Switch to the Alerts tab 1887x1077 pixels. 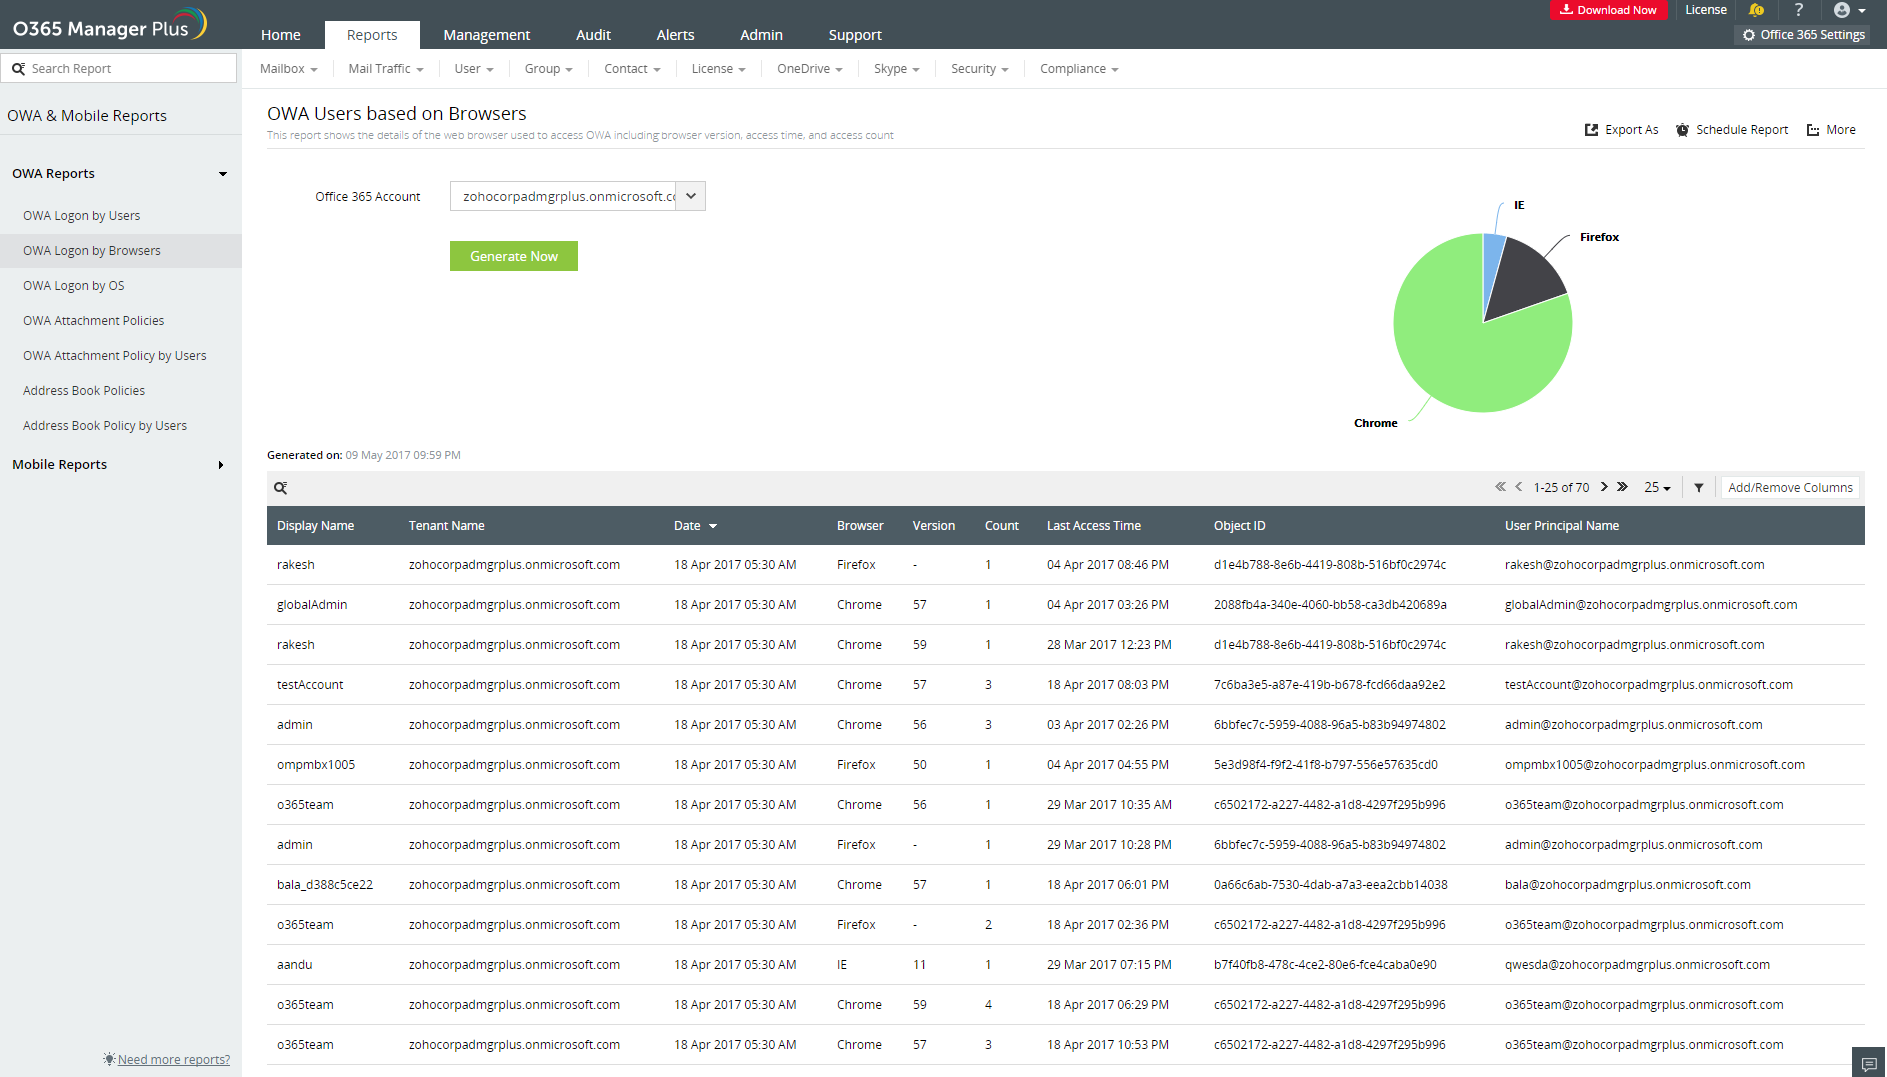point(675,35)
